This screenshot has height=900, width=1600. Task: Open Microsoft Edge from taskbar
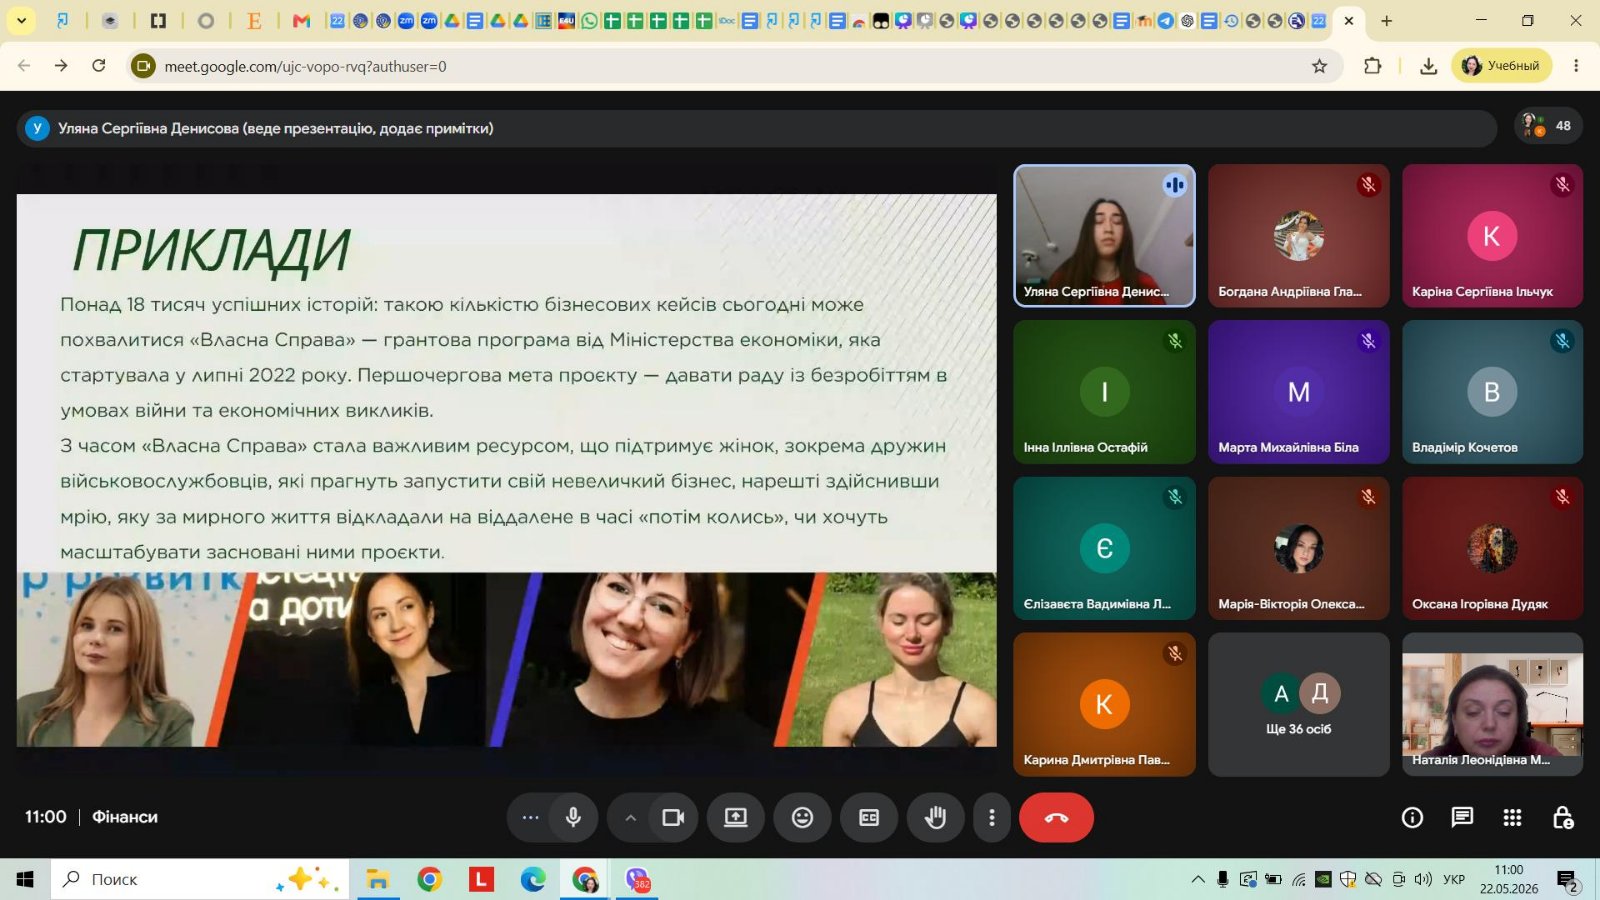(533, 879)
